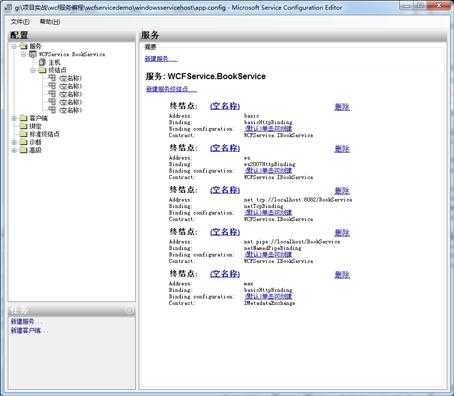
Task: Click the net.pipe://localhost/BookService address text
Action: (x=292, y=242)
